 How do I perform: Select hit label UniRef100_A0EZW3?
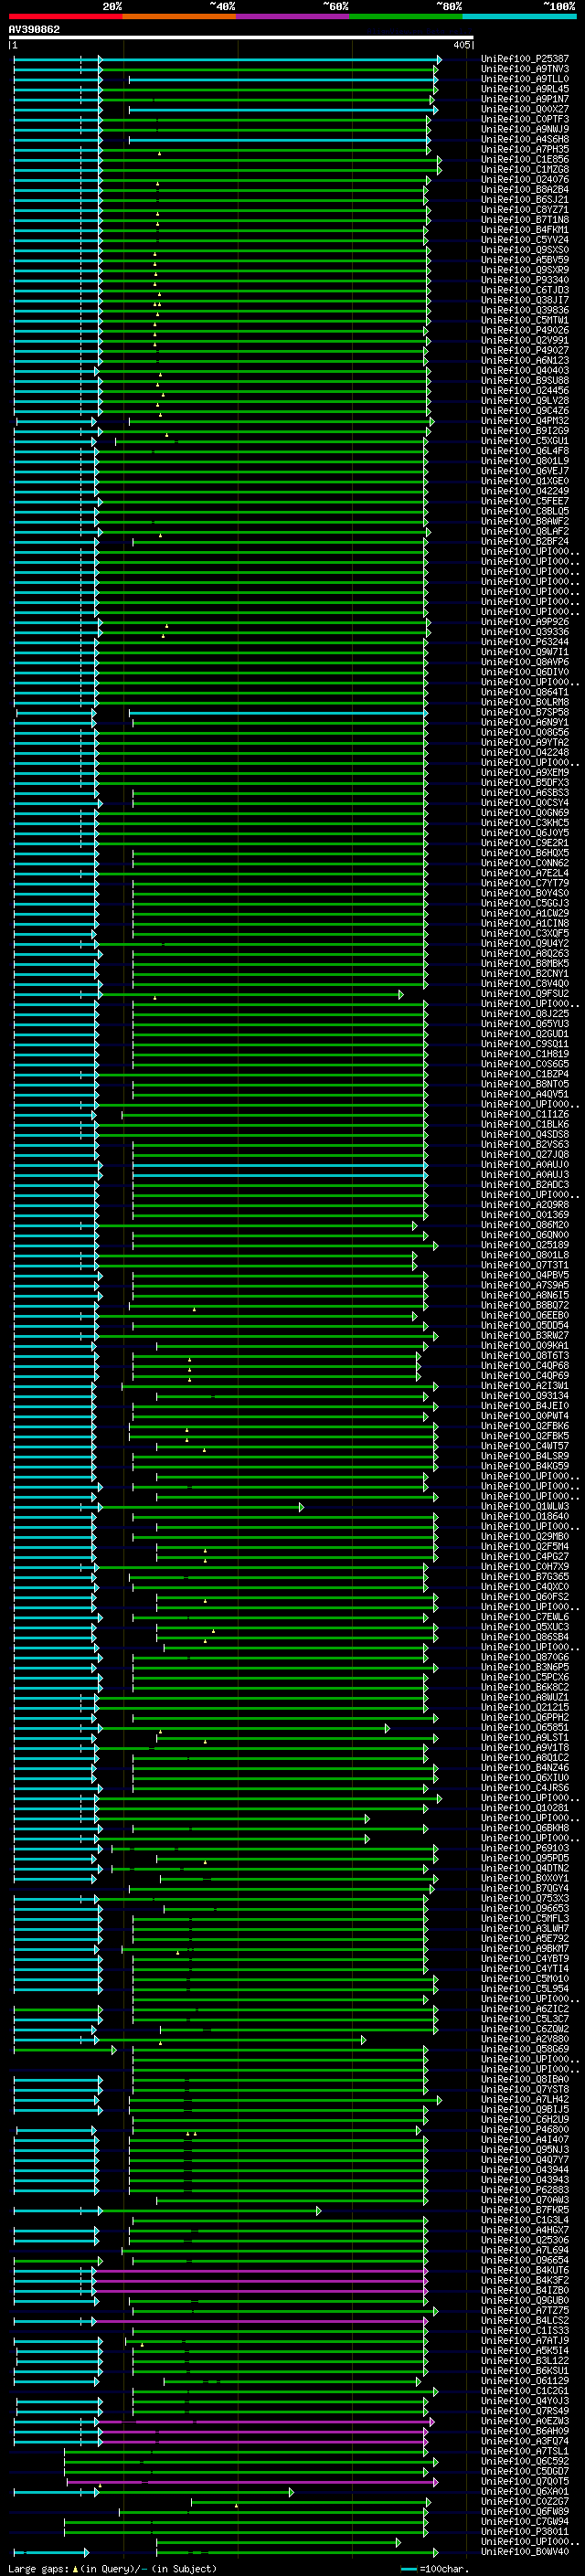[525, 2421]
